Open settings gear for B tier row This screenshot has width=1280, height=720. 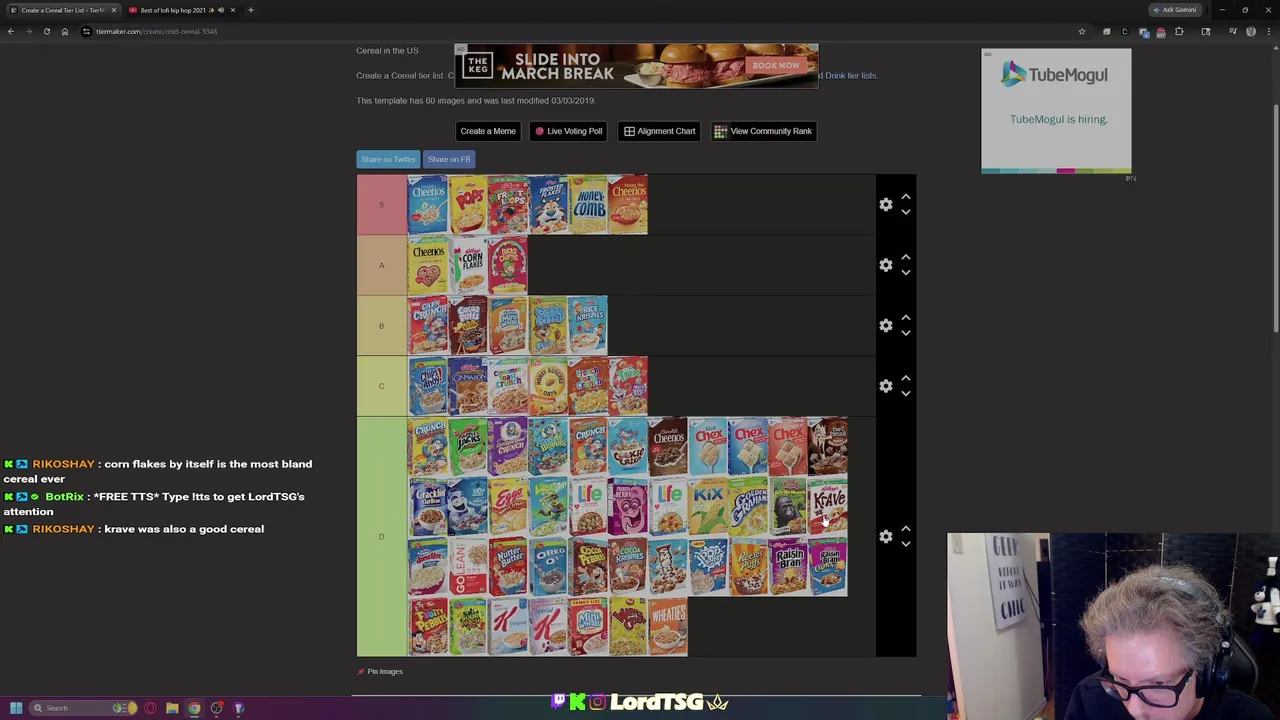886,326
